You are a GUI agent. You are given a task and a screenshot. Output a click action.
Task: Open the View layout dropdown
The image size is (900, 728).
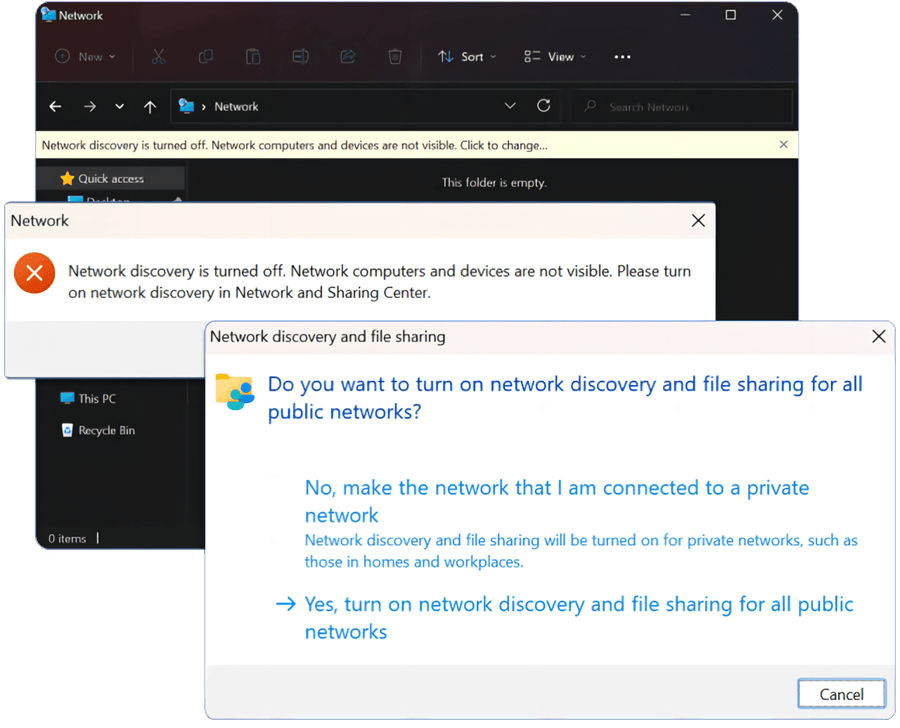555,57
